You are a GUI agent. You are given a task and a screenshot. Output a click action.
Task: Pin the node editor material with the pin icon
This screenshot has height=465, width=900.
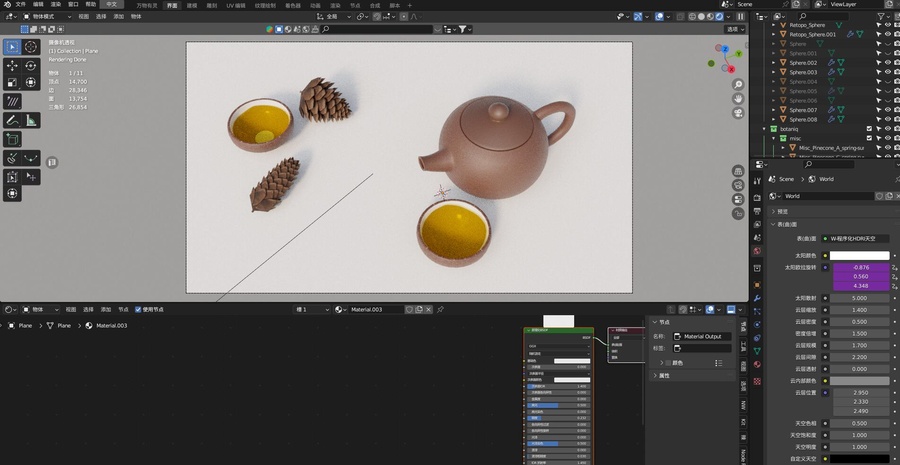tap(440, 309)
